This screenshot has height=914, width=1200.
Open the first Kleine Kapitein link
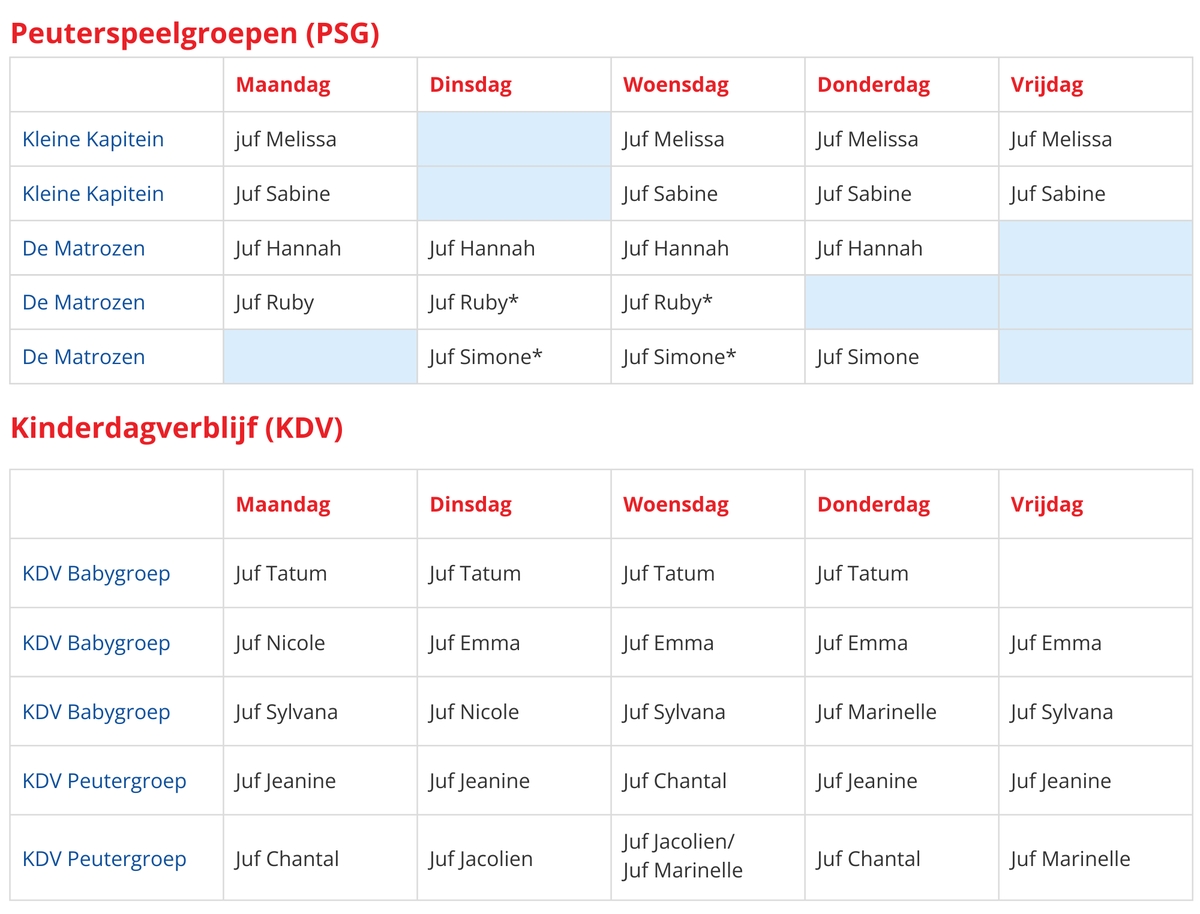coord(93,139)
